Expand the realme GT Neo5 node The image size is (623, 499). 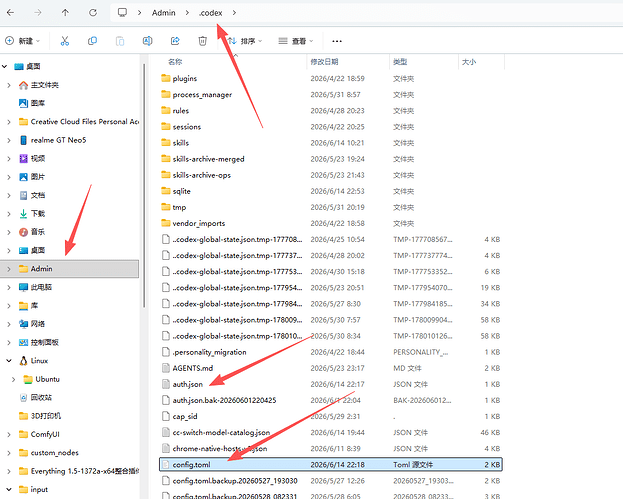pos(9,140)
